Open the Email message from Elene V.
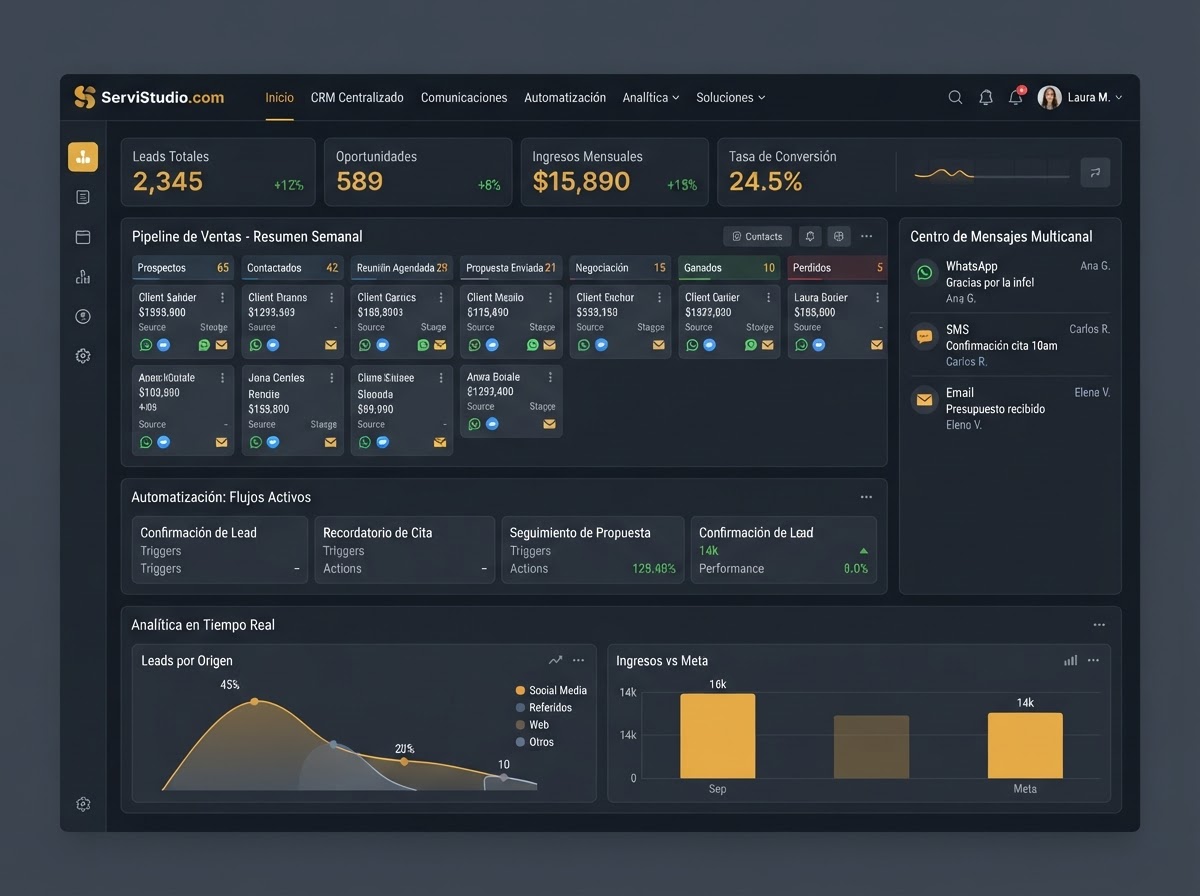Image resolution: width=1200 pixels, height=896 pixels. (x=1010, y=408)
